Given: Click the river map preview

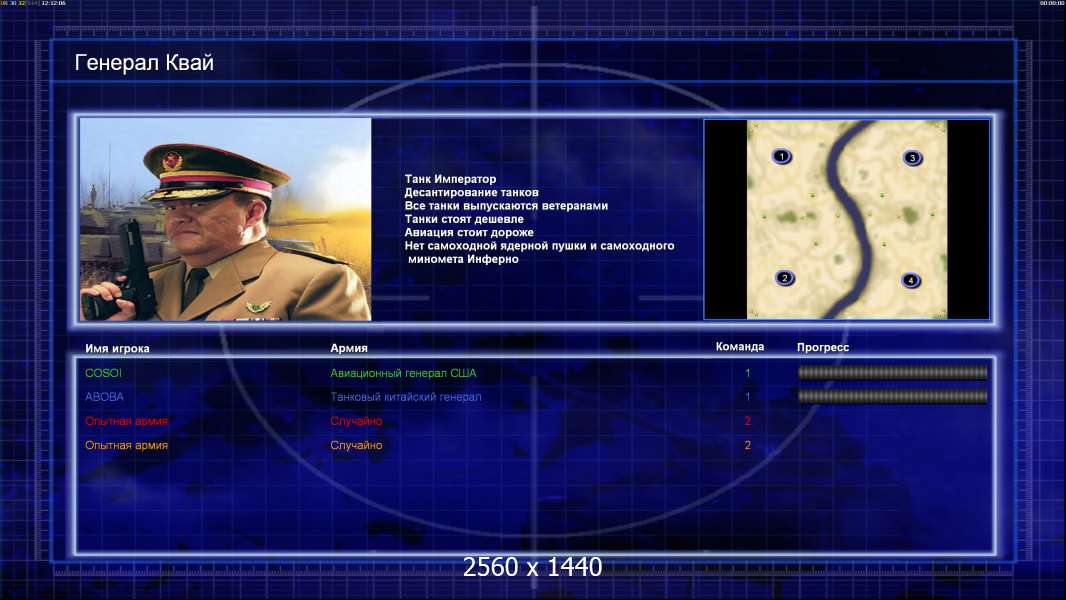Looking at the screenshot, I should tap(846, 219).
